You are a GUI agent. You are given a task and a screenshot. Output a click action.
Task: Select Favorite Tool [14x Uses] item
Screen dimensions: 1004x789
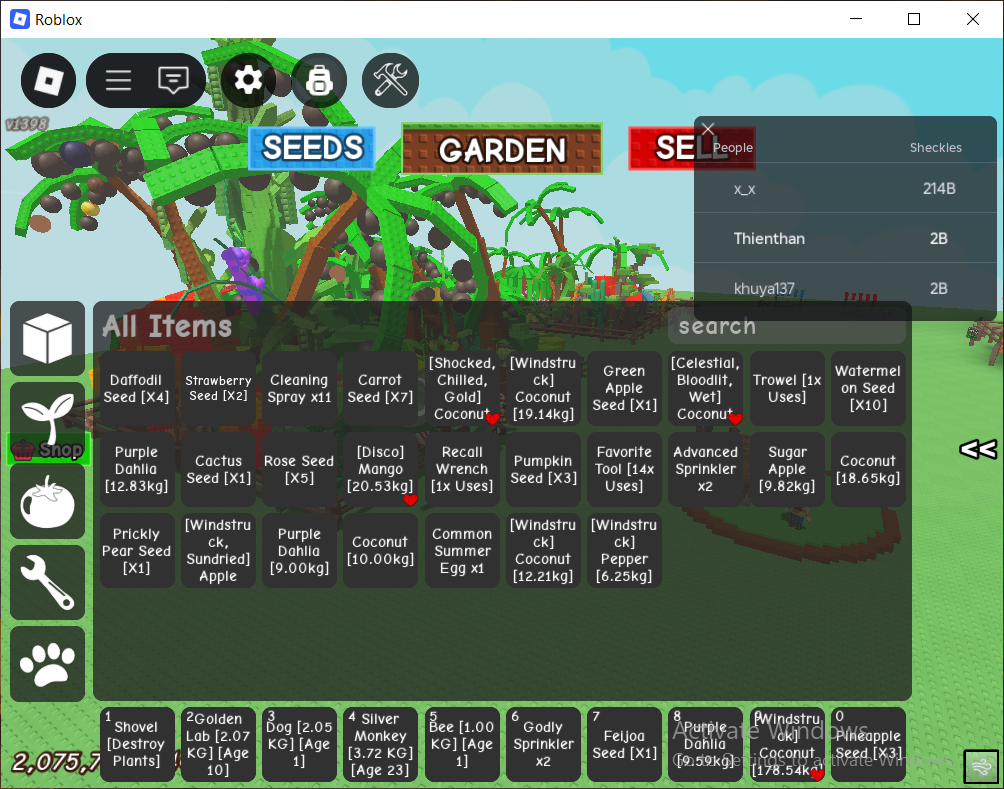coord(624,469)
